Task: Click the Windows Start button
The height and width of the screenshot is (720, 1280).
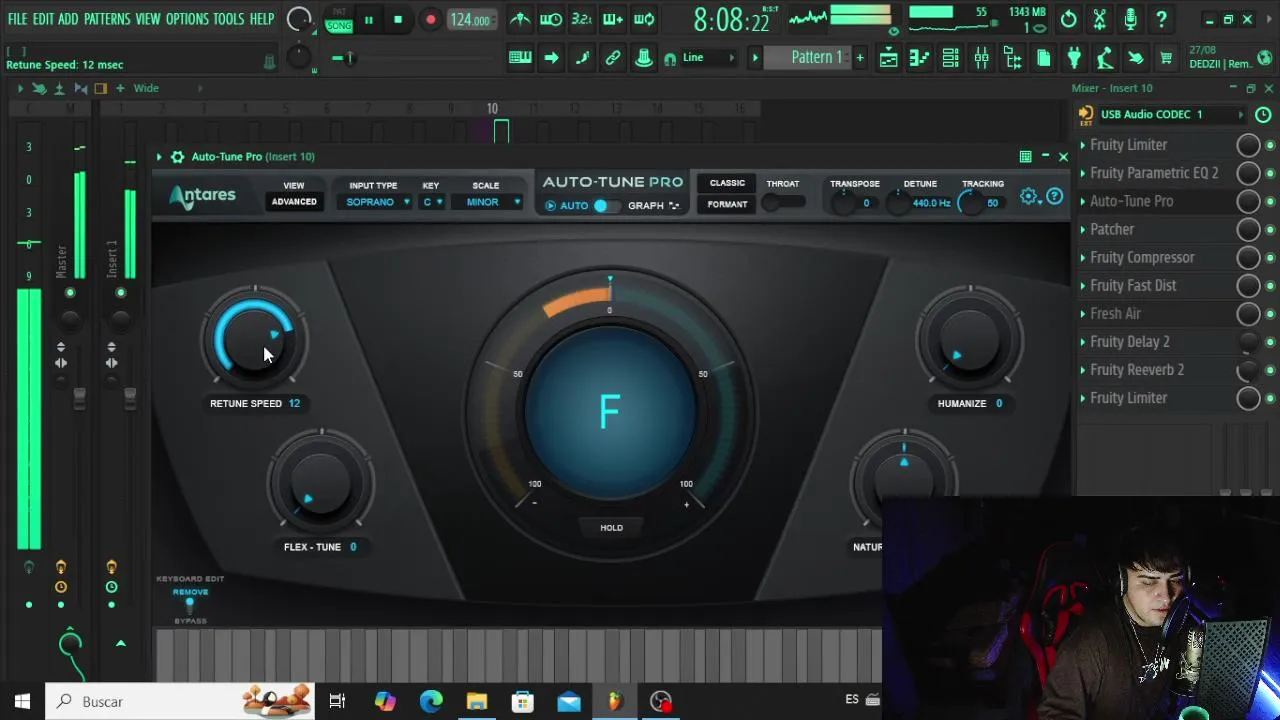Action: (22, 701)
